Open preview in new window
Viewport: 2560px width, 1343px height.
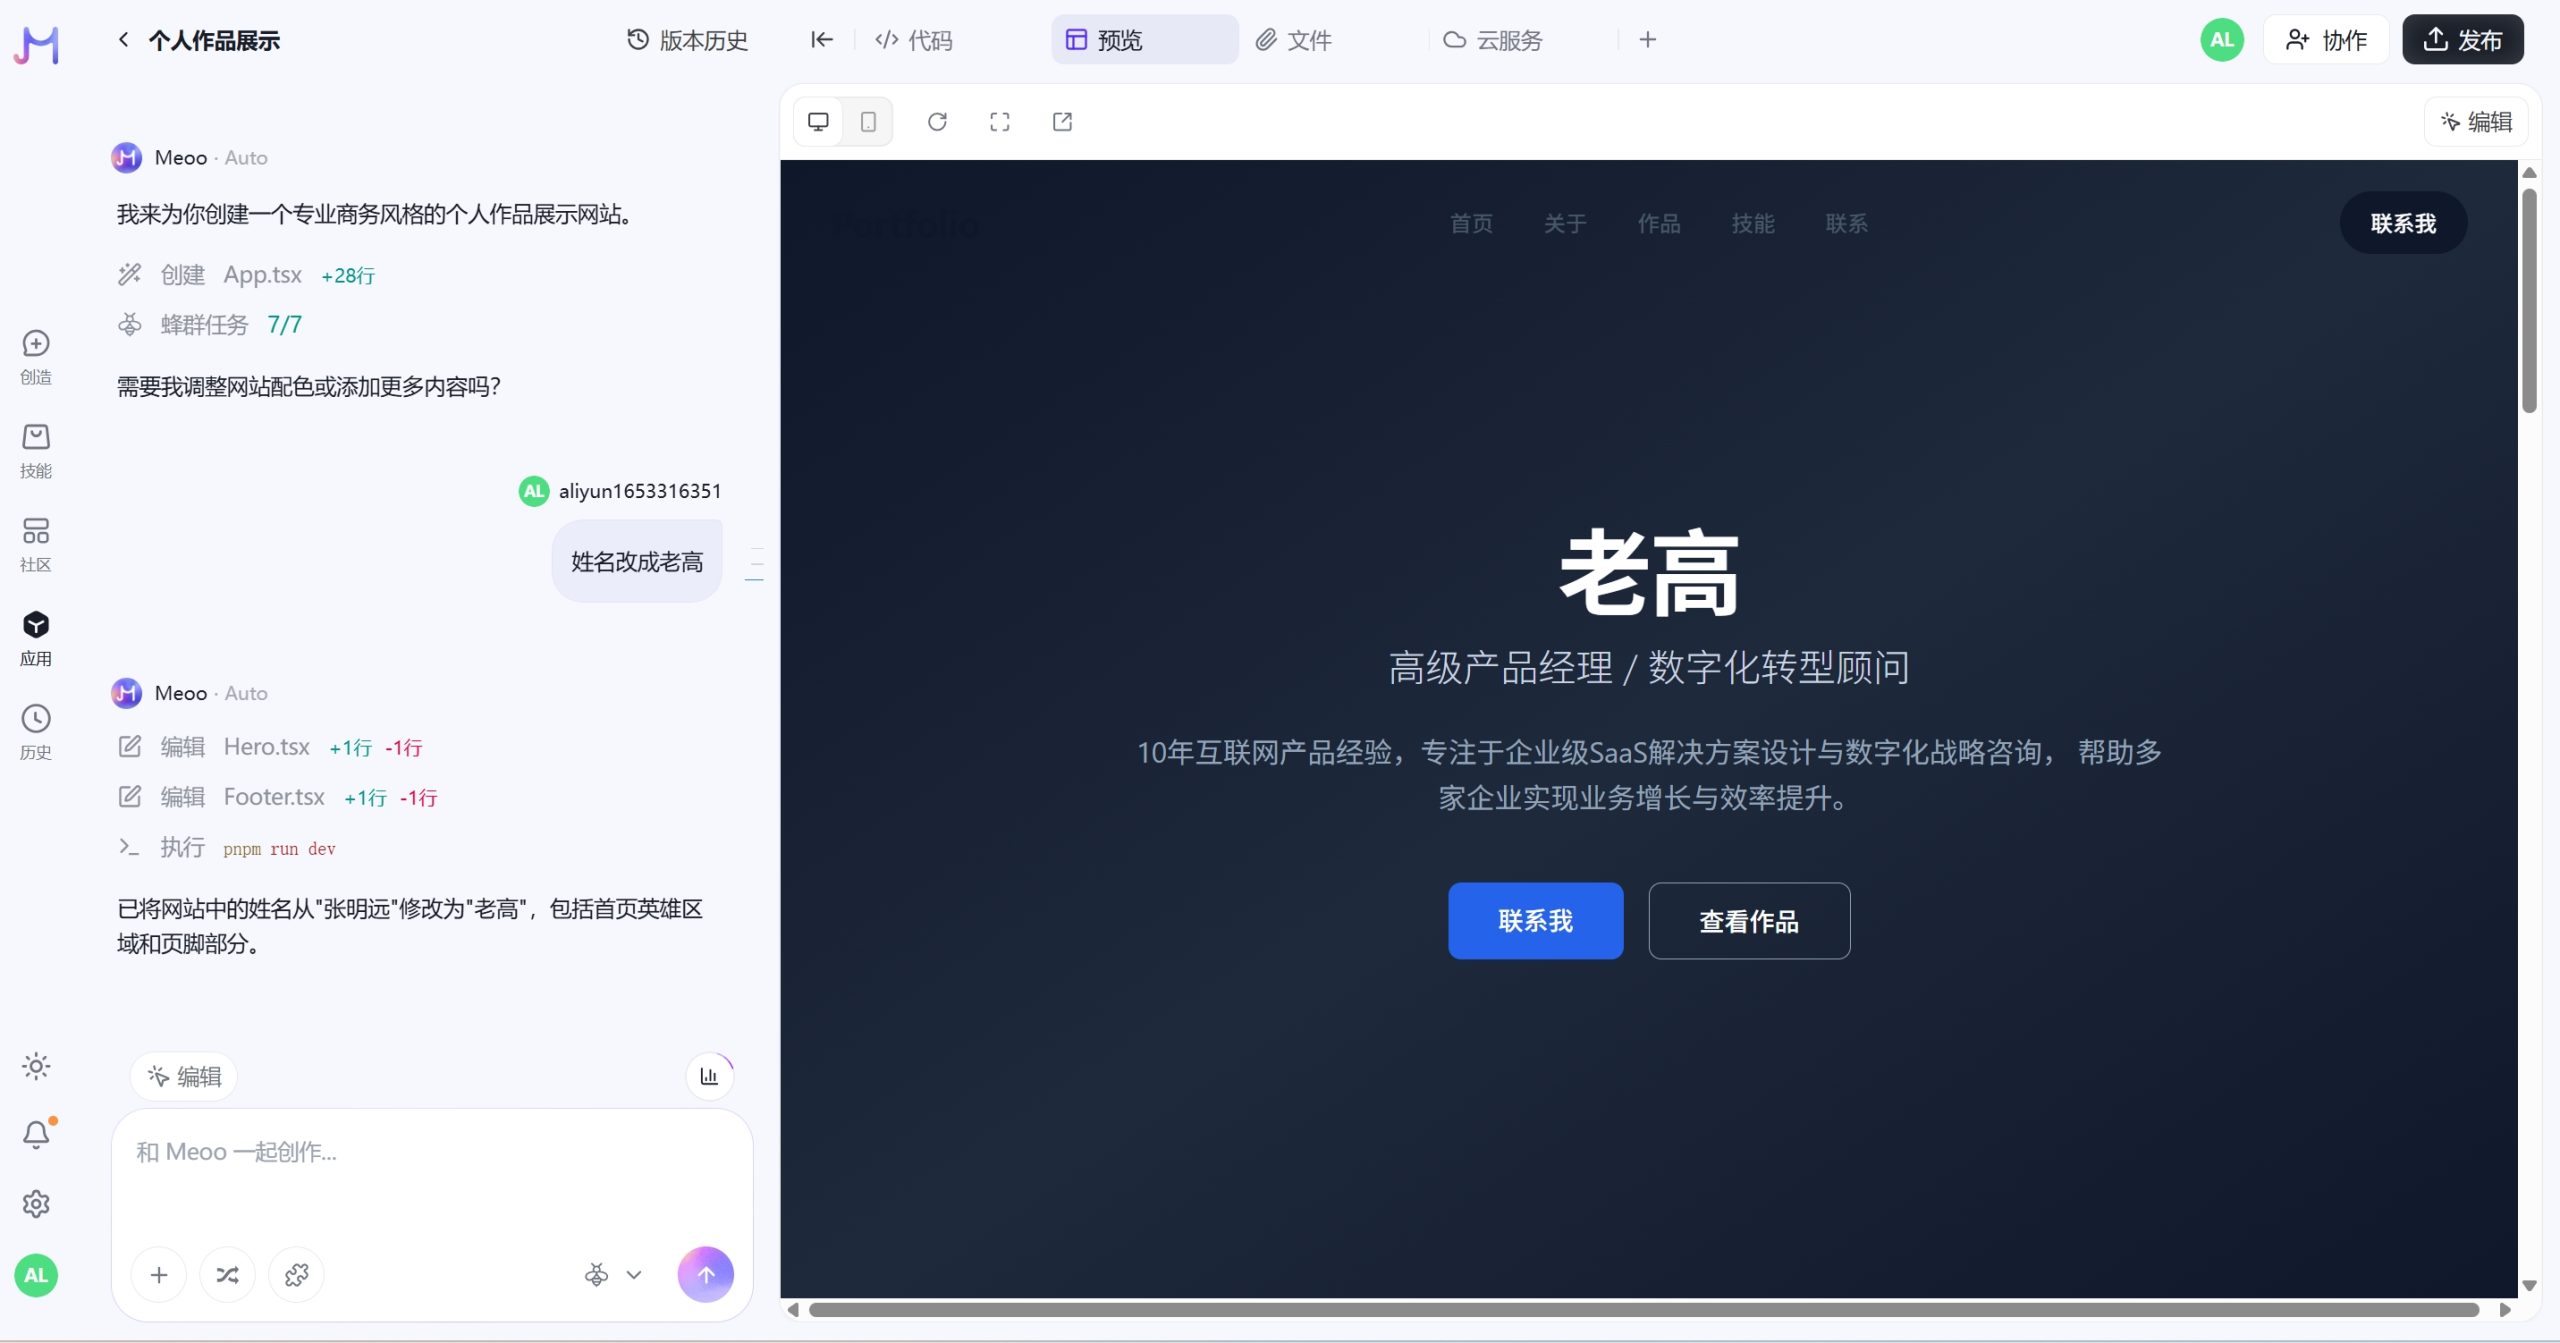[1063, 121]
